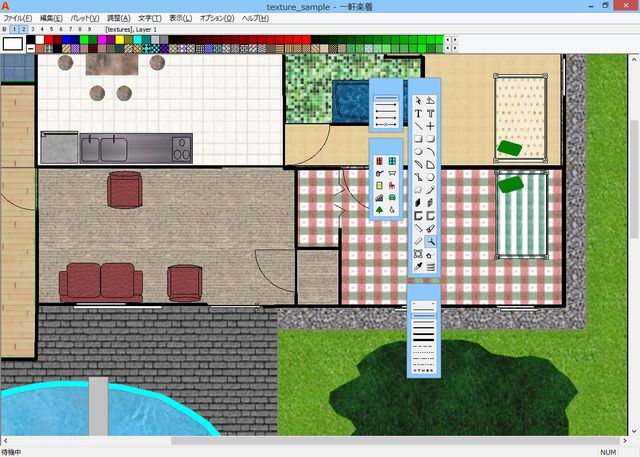Viewport: 640px width, 457px height.
Task: Click vertical scrollbar down arrow
Action: click(634, 431)
